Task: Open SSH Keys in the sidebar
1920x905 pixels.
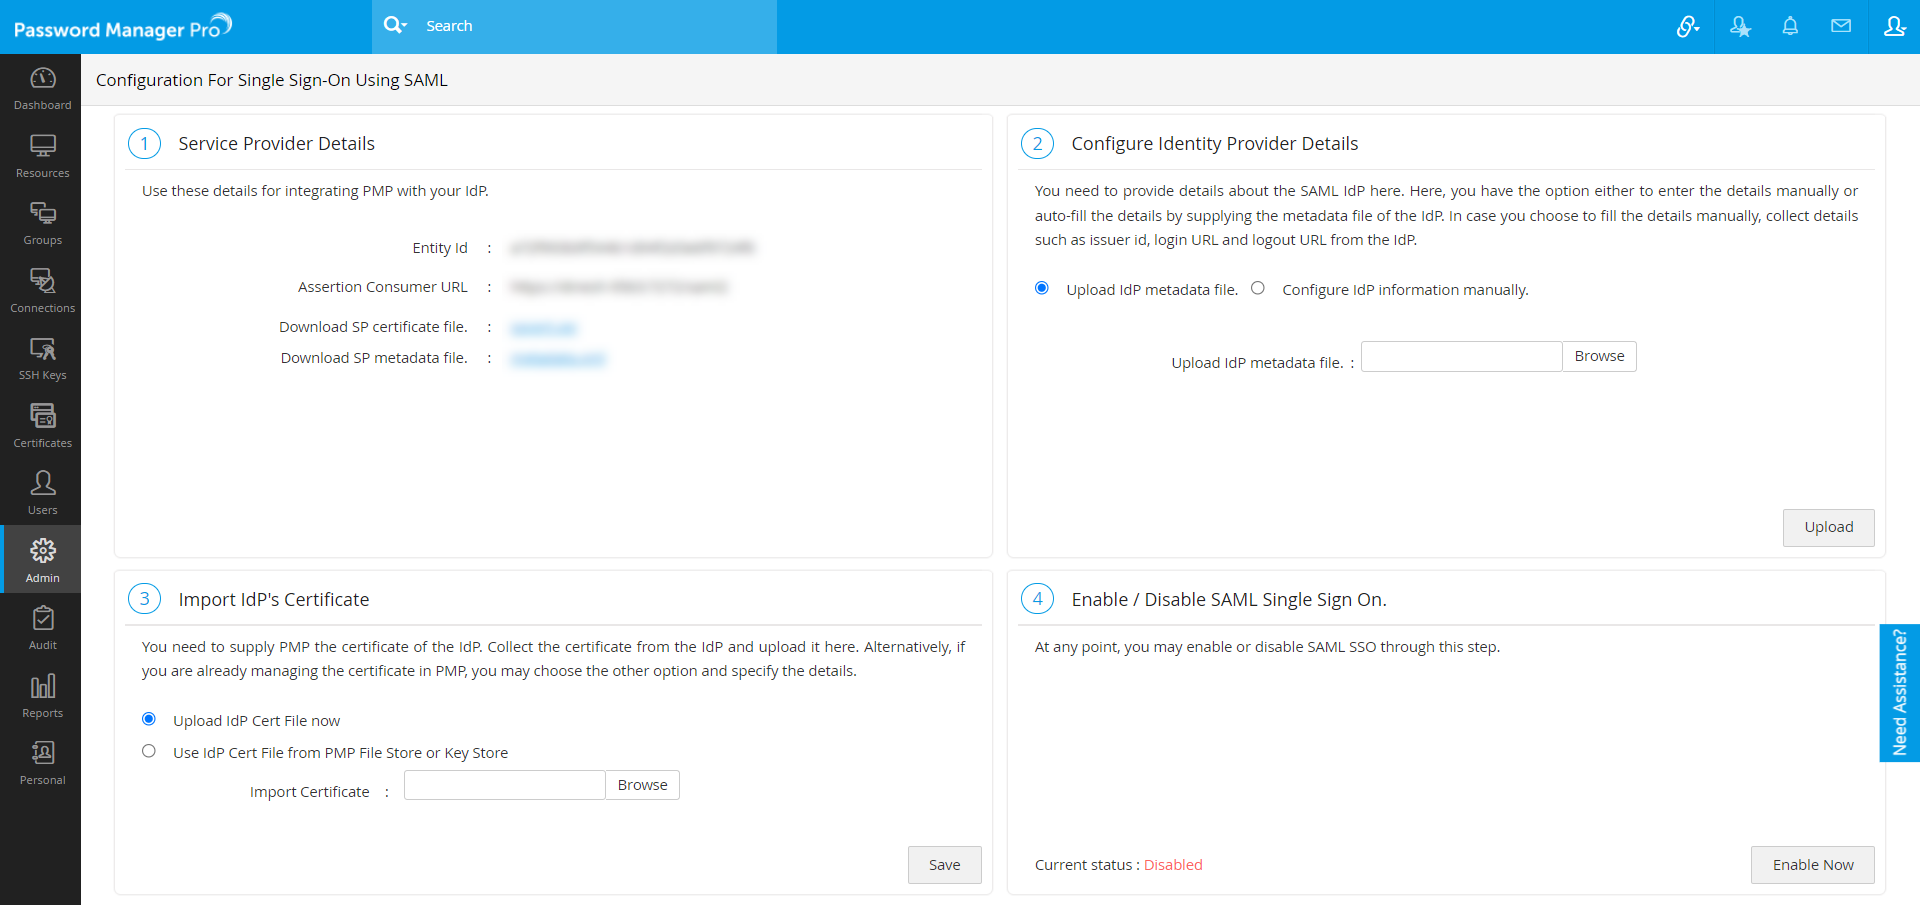Action: coord(42,358)
